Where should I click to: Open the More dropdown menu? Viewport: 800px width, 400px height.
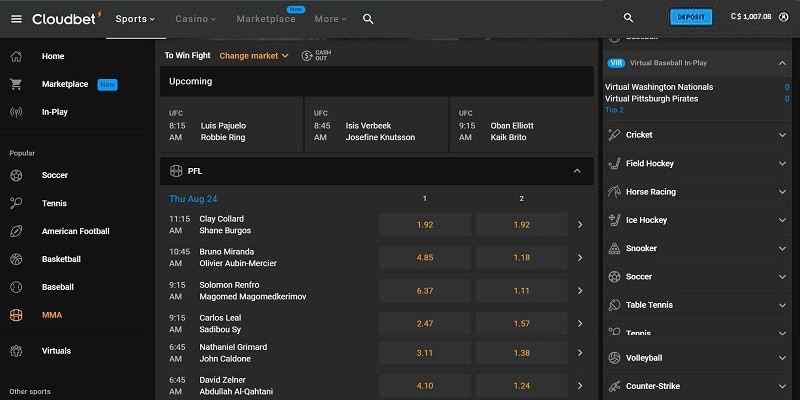[330, 19]
